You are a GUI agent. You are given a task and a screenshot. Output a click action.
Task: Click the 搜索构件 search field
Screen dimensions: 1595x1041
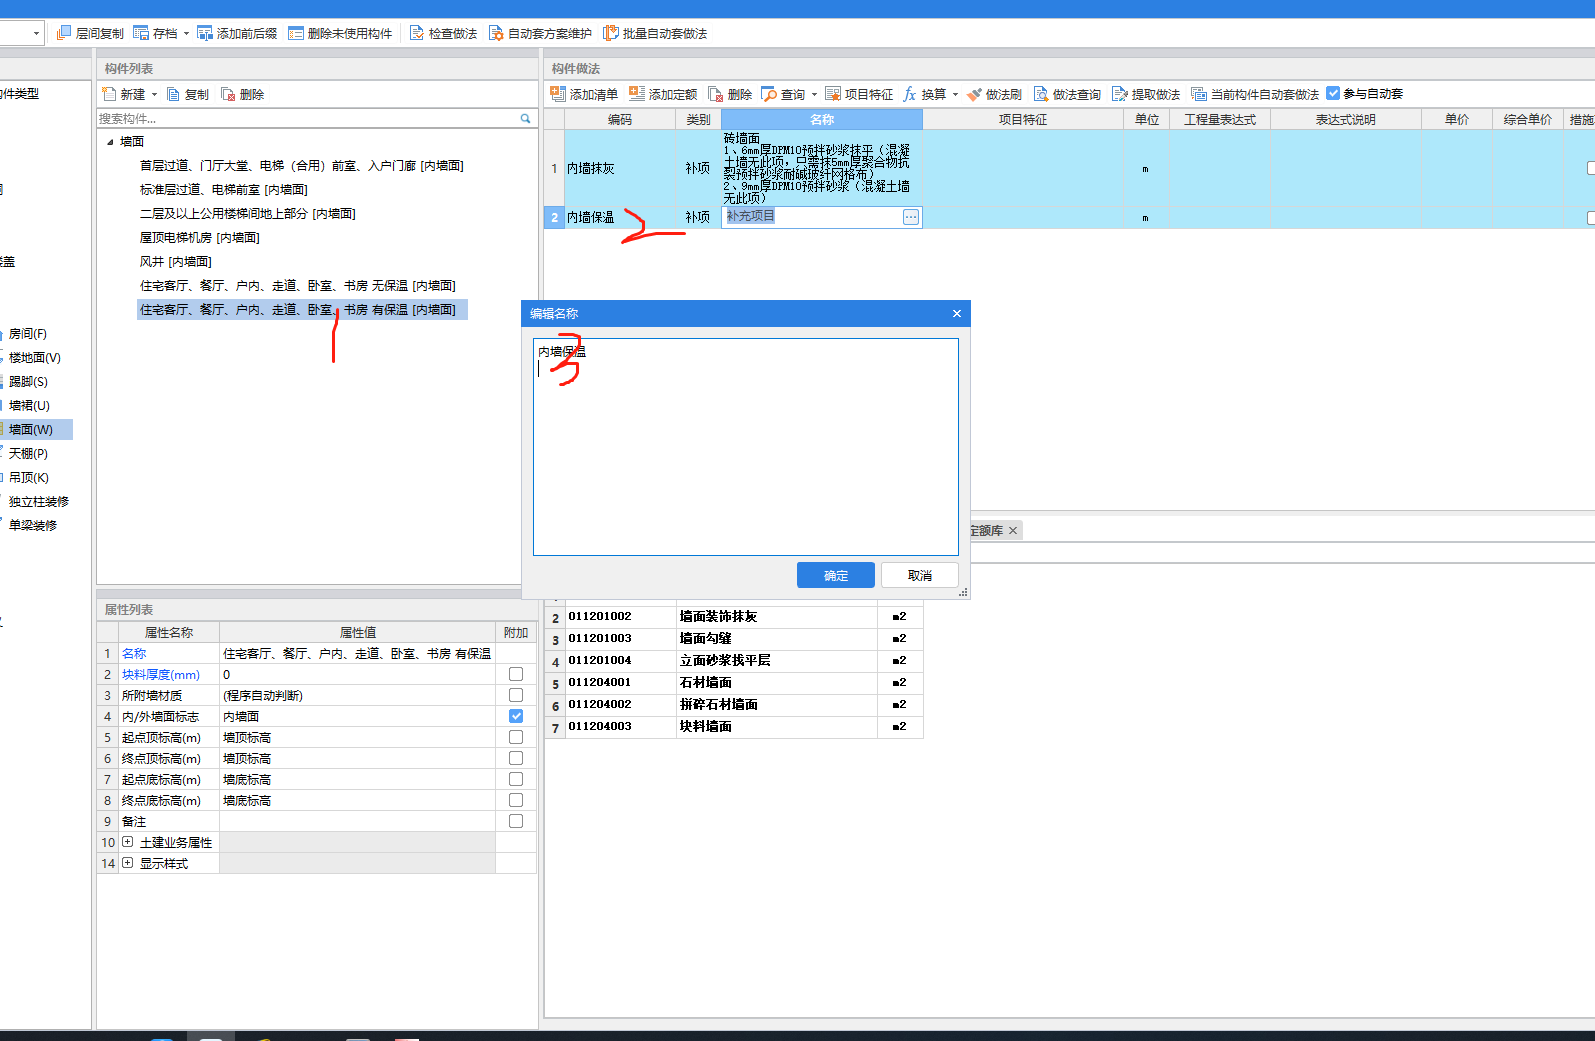tap(306, 118)
